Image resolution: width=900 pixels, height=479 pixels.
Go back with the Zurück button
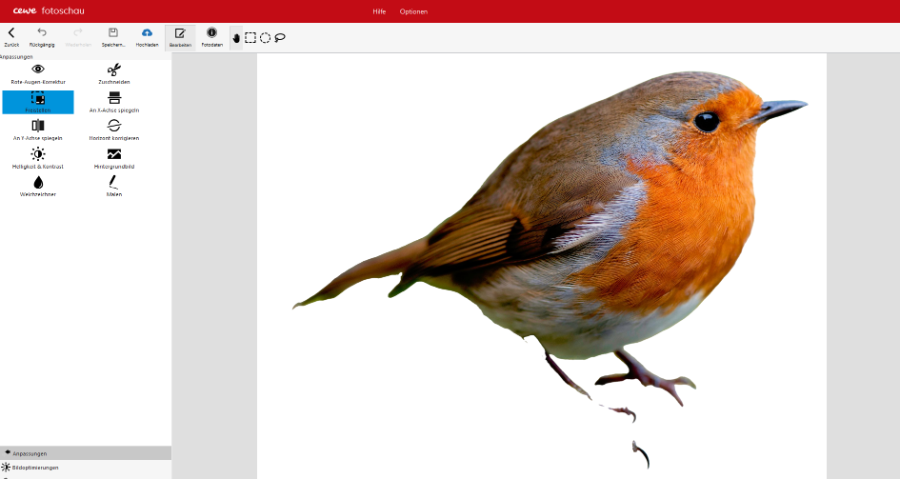click(x=11, y=37)
